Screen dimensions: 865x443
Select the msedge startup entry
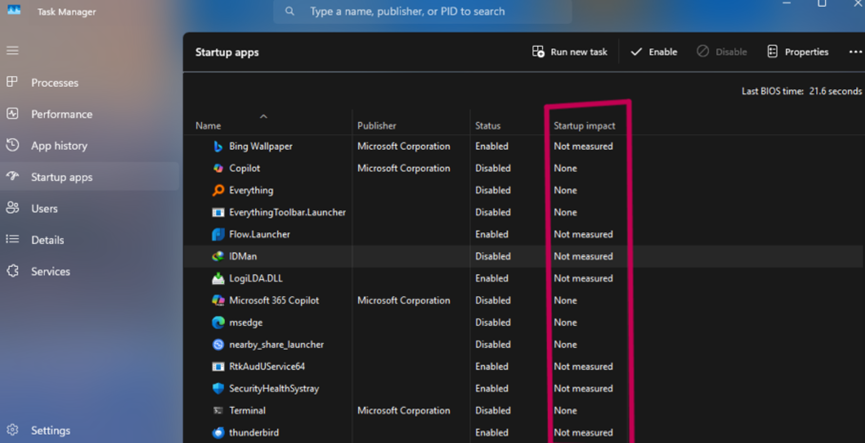pyautogui.click(x=244, y=322)
